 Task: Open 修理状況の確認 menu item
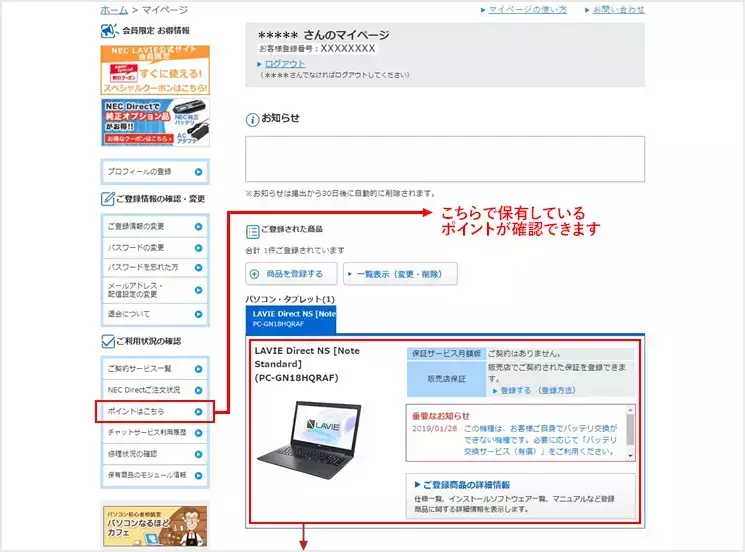point(155,454)
